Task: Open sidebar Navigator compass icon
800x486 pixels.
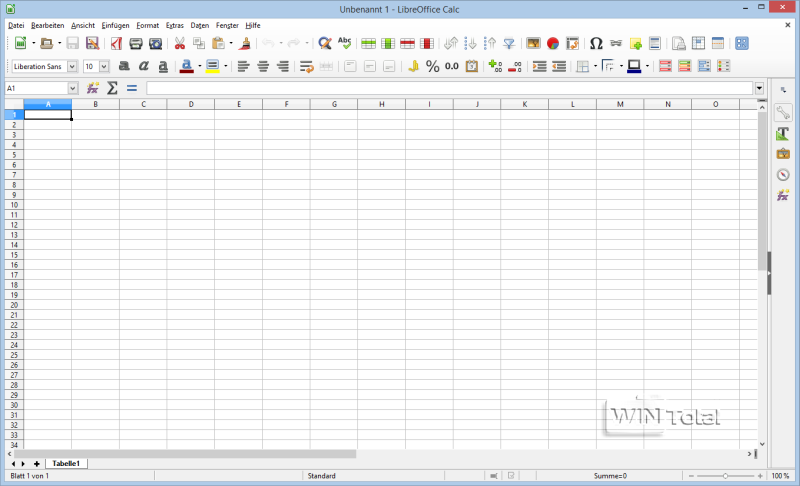Action: [x=783, y=174]
